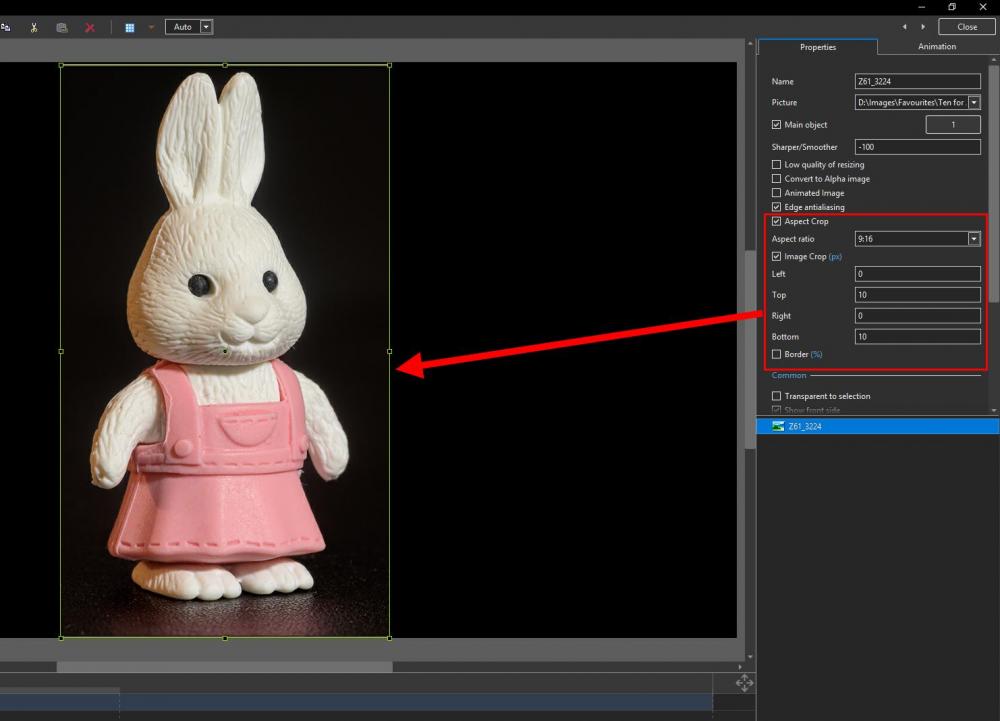
Task: Click the Close button
Action: (967, 27)
